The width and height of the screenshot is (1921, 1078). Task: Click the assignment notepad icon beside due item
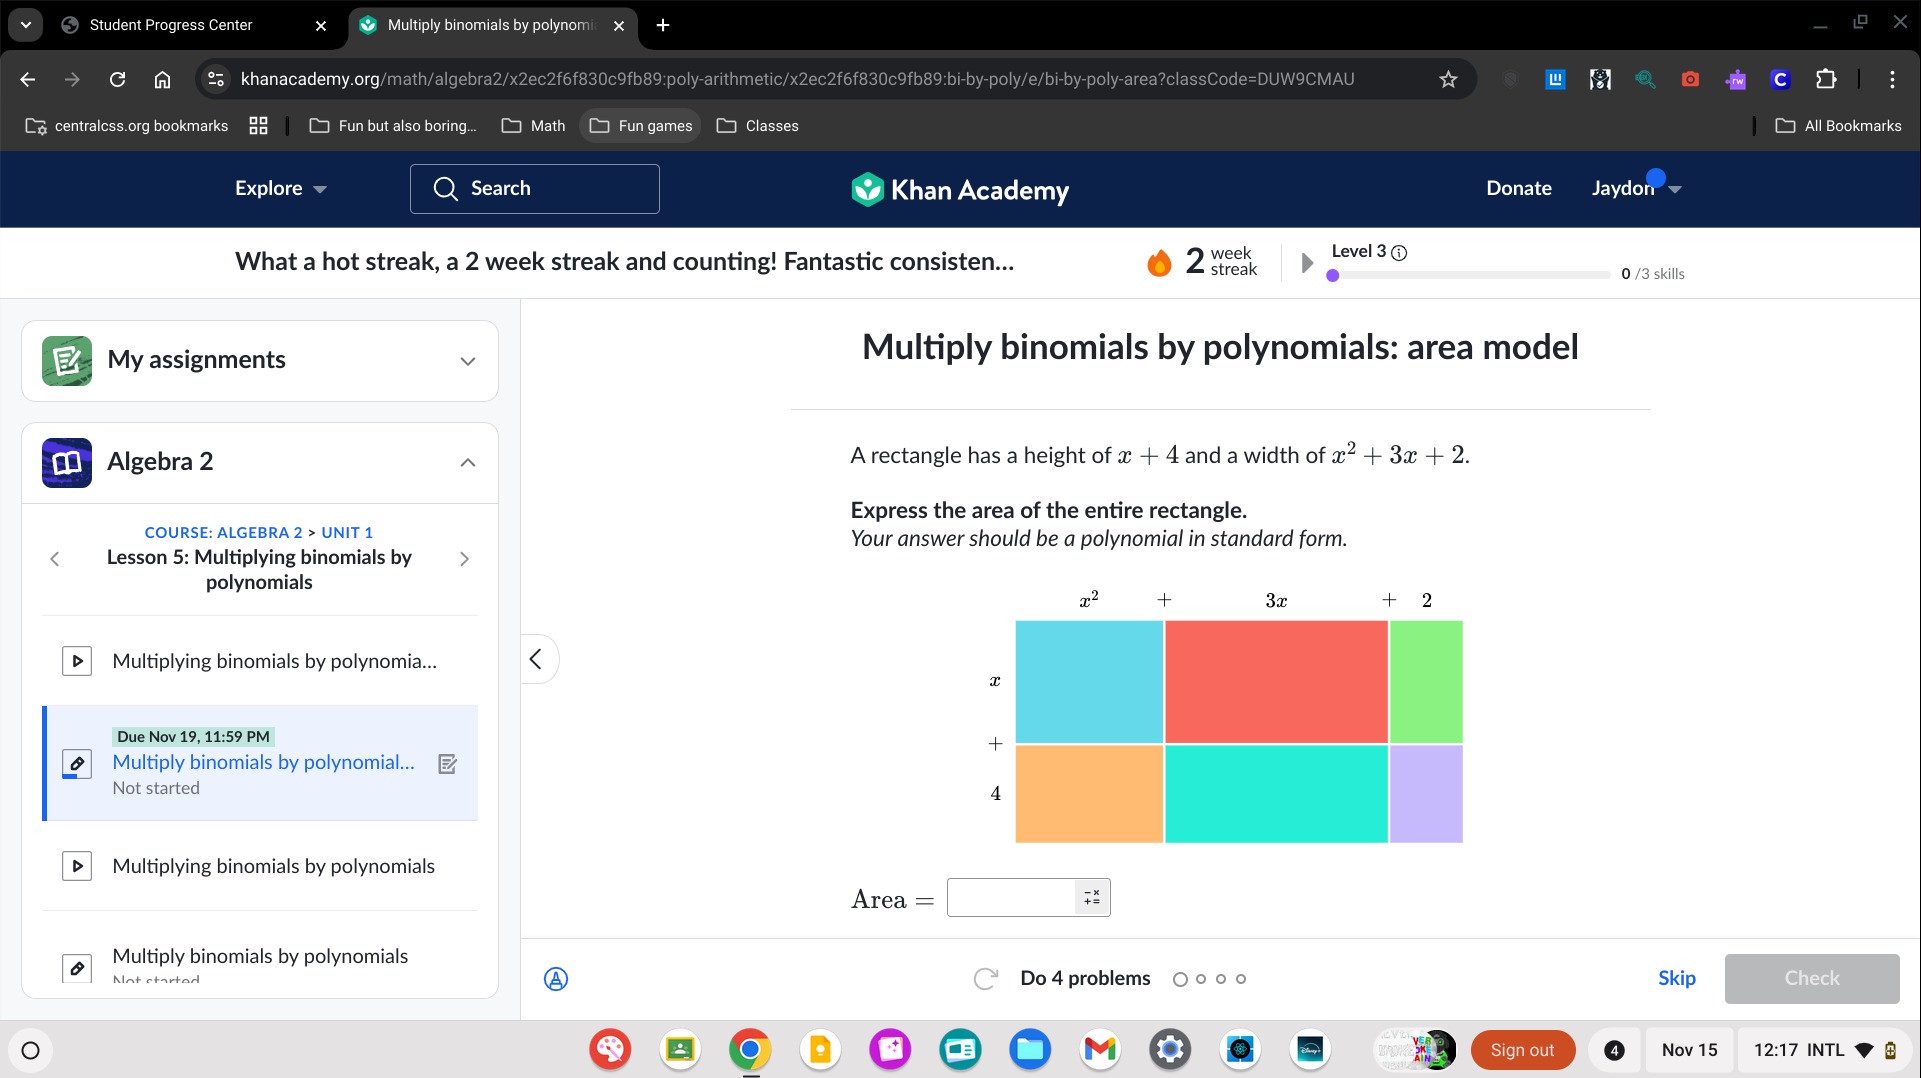pos(448,764)
